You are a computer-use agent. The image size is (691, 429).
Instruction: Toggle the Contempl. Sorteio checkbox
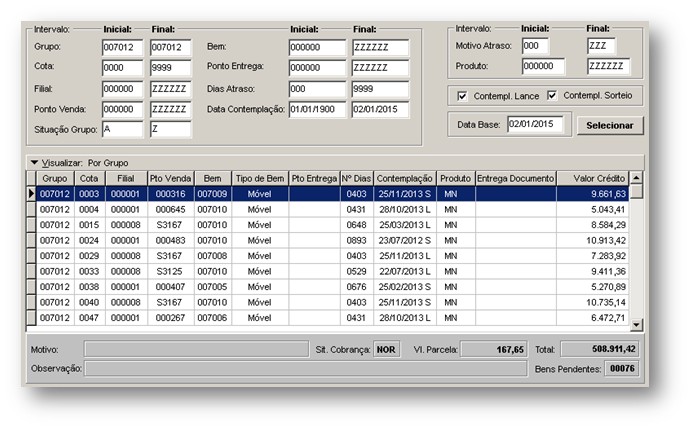pos(552,95)
